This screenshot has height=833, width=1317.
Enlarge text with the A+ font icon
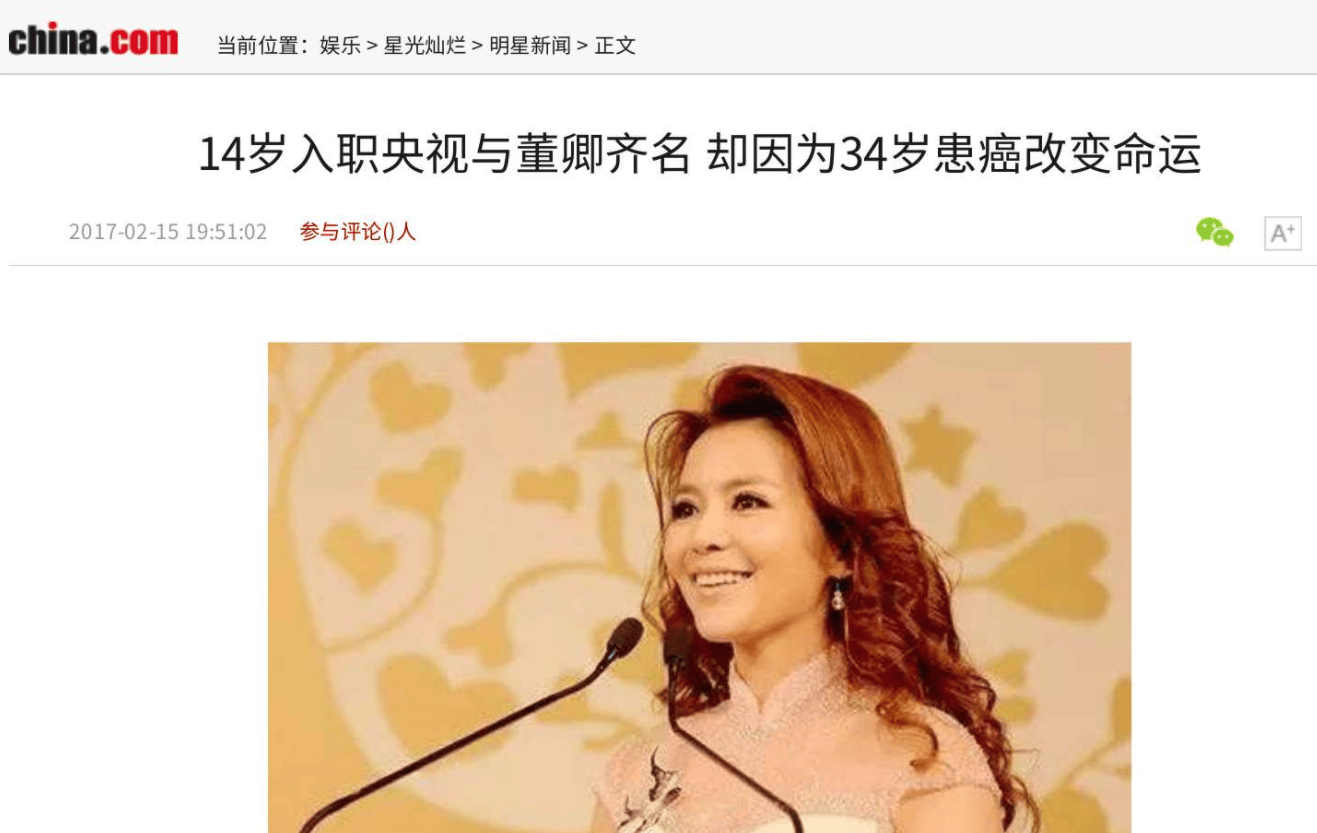(x=1282, y=233)
